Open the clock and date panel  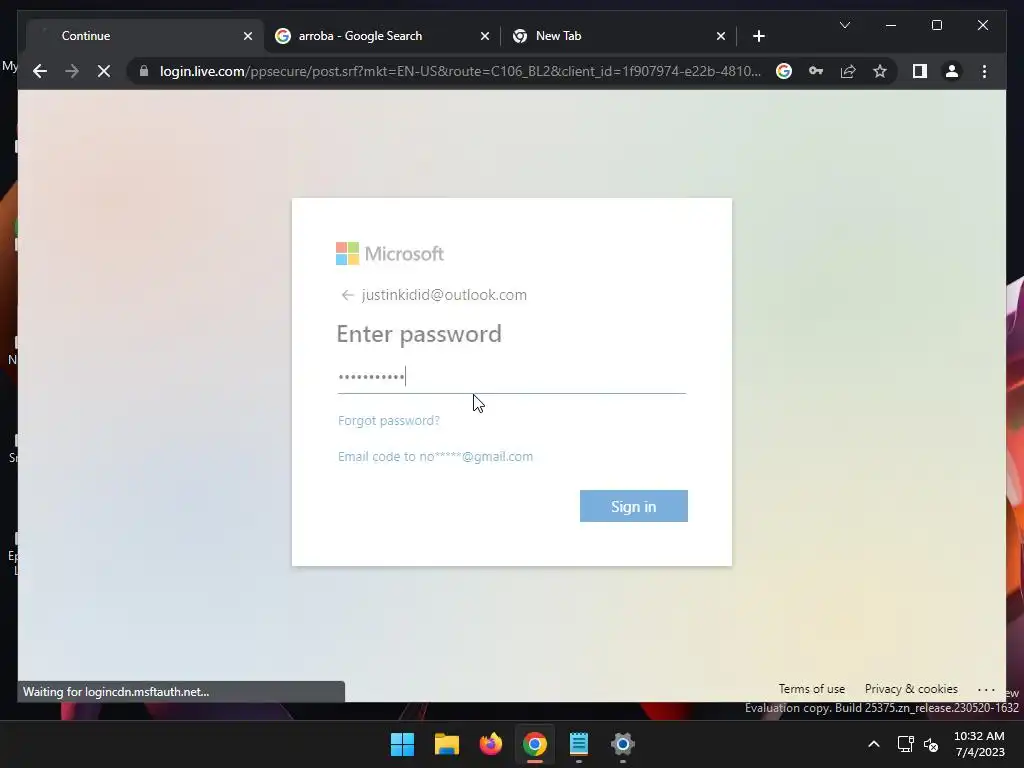(979, 744)
